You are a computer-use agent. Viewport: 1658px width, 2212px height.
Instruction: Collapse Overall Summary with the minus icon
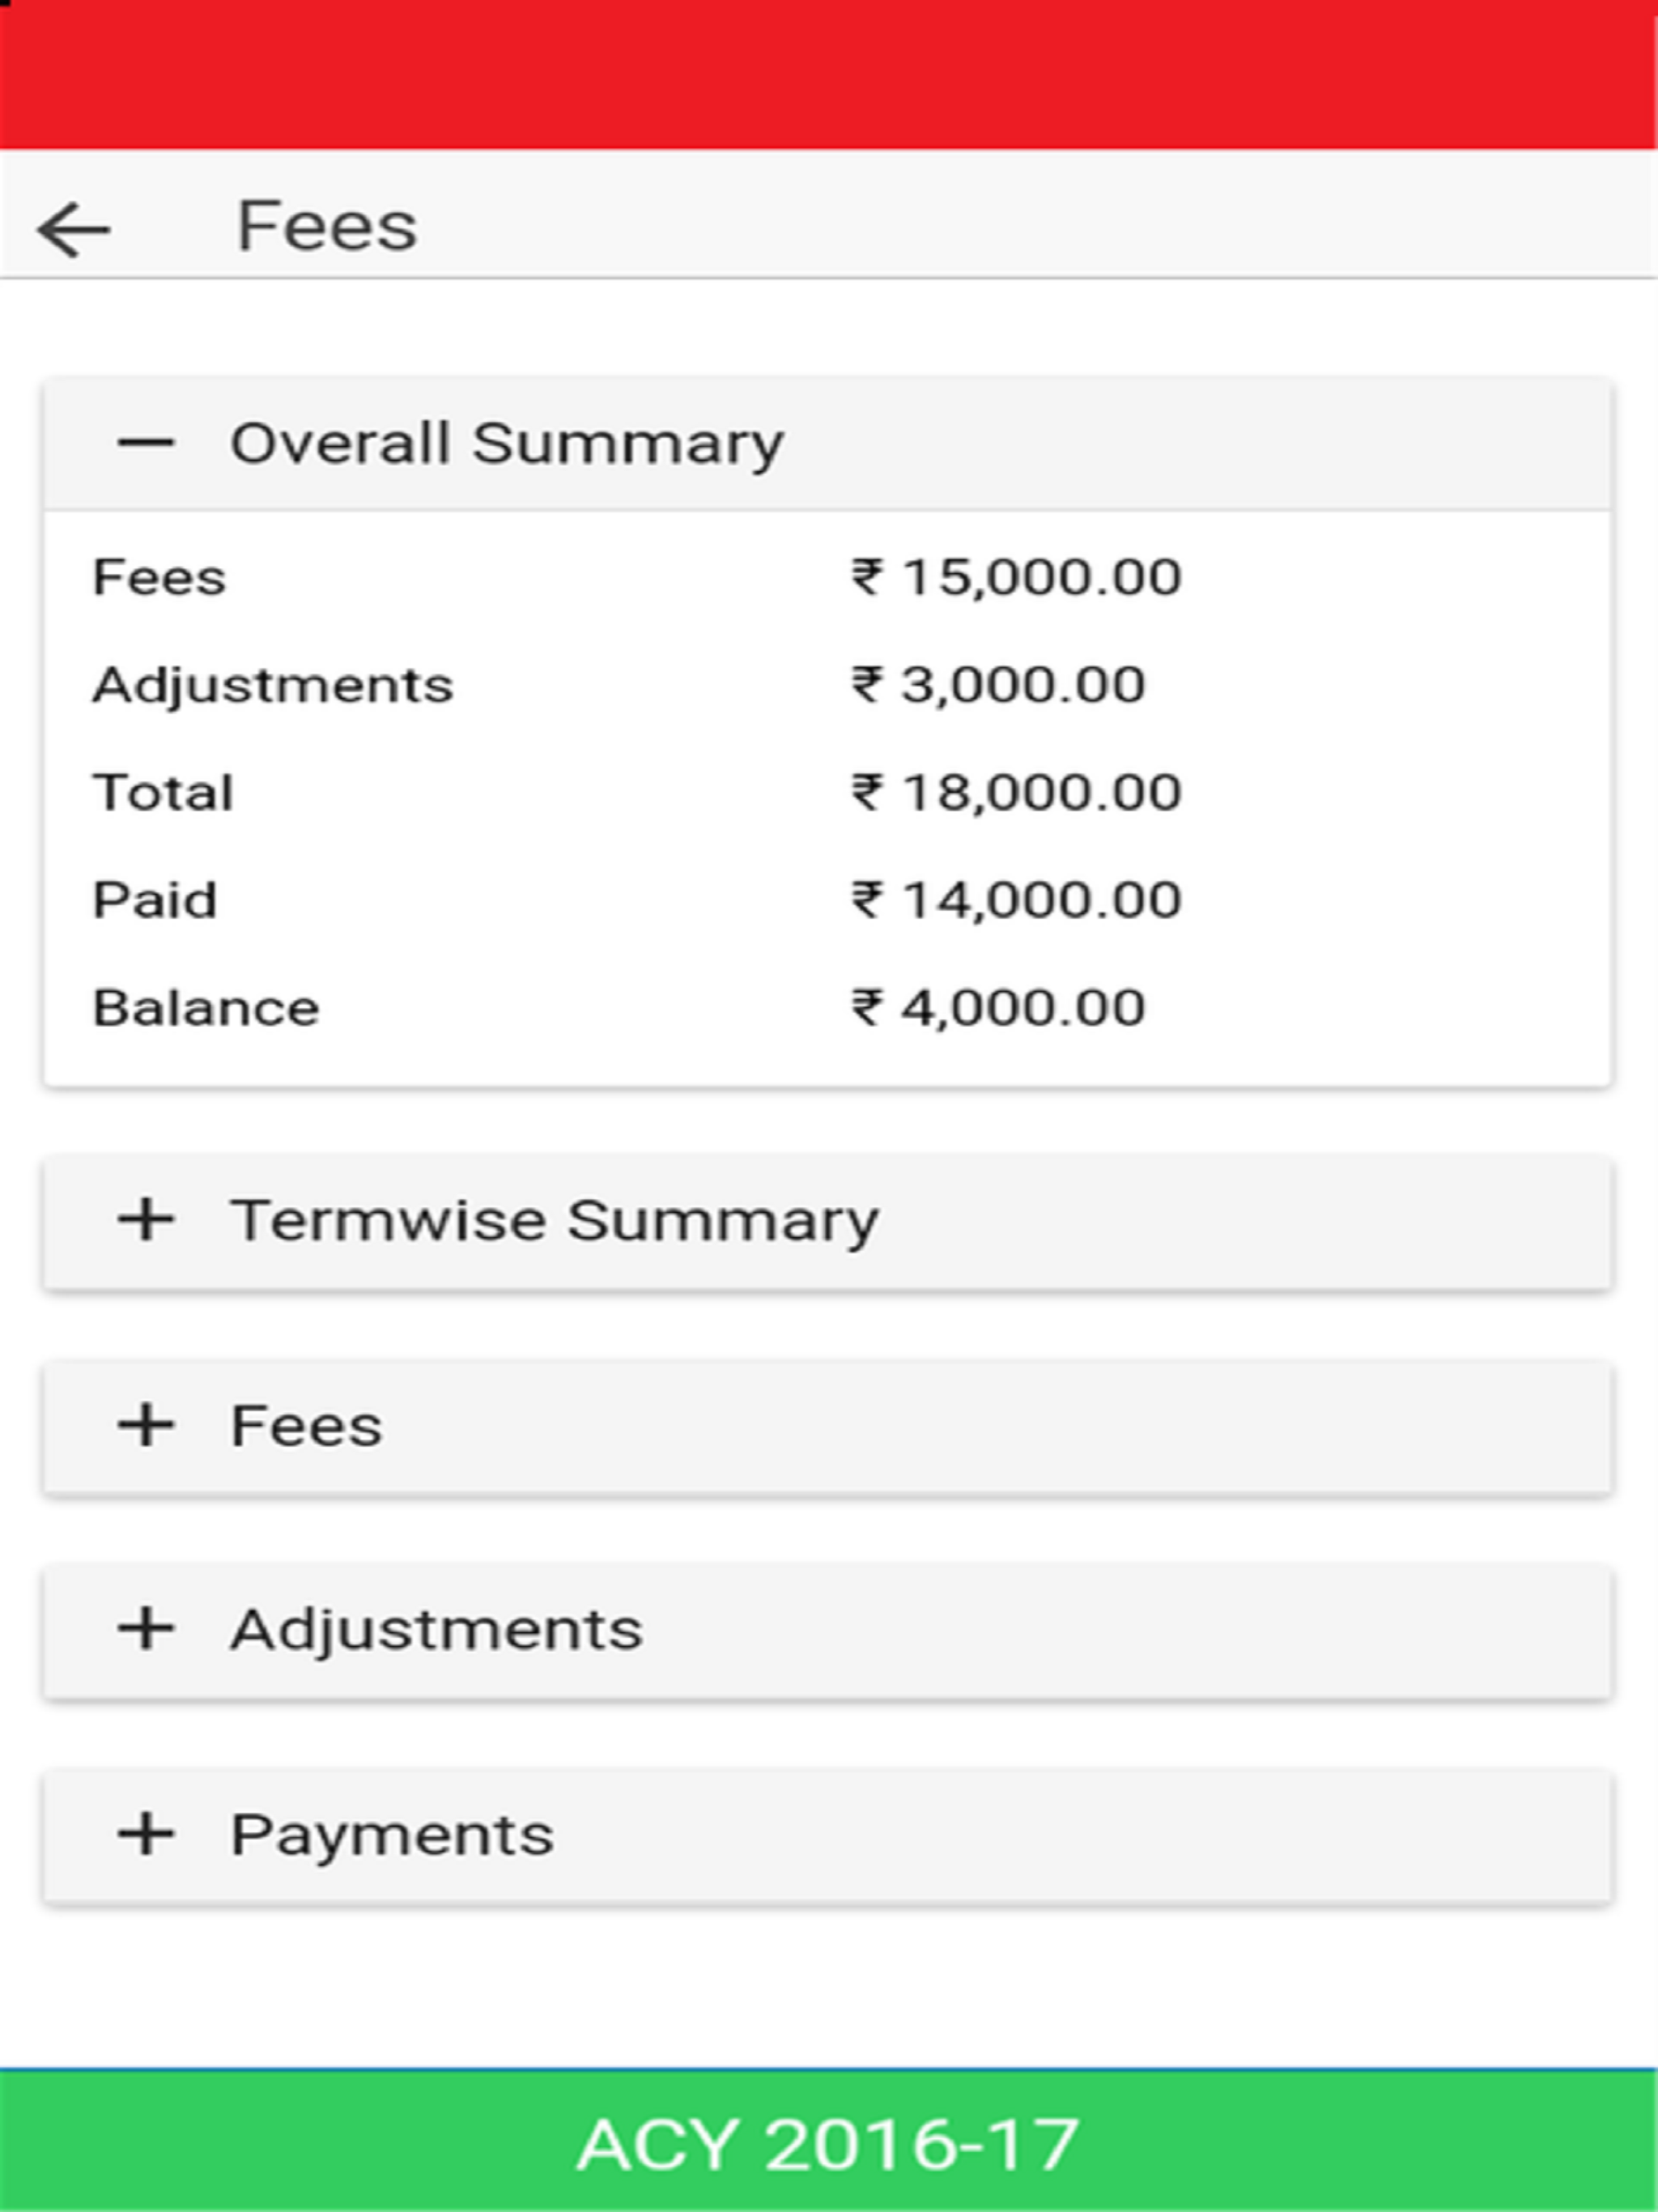146,442
